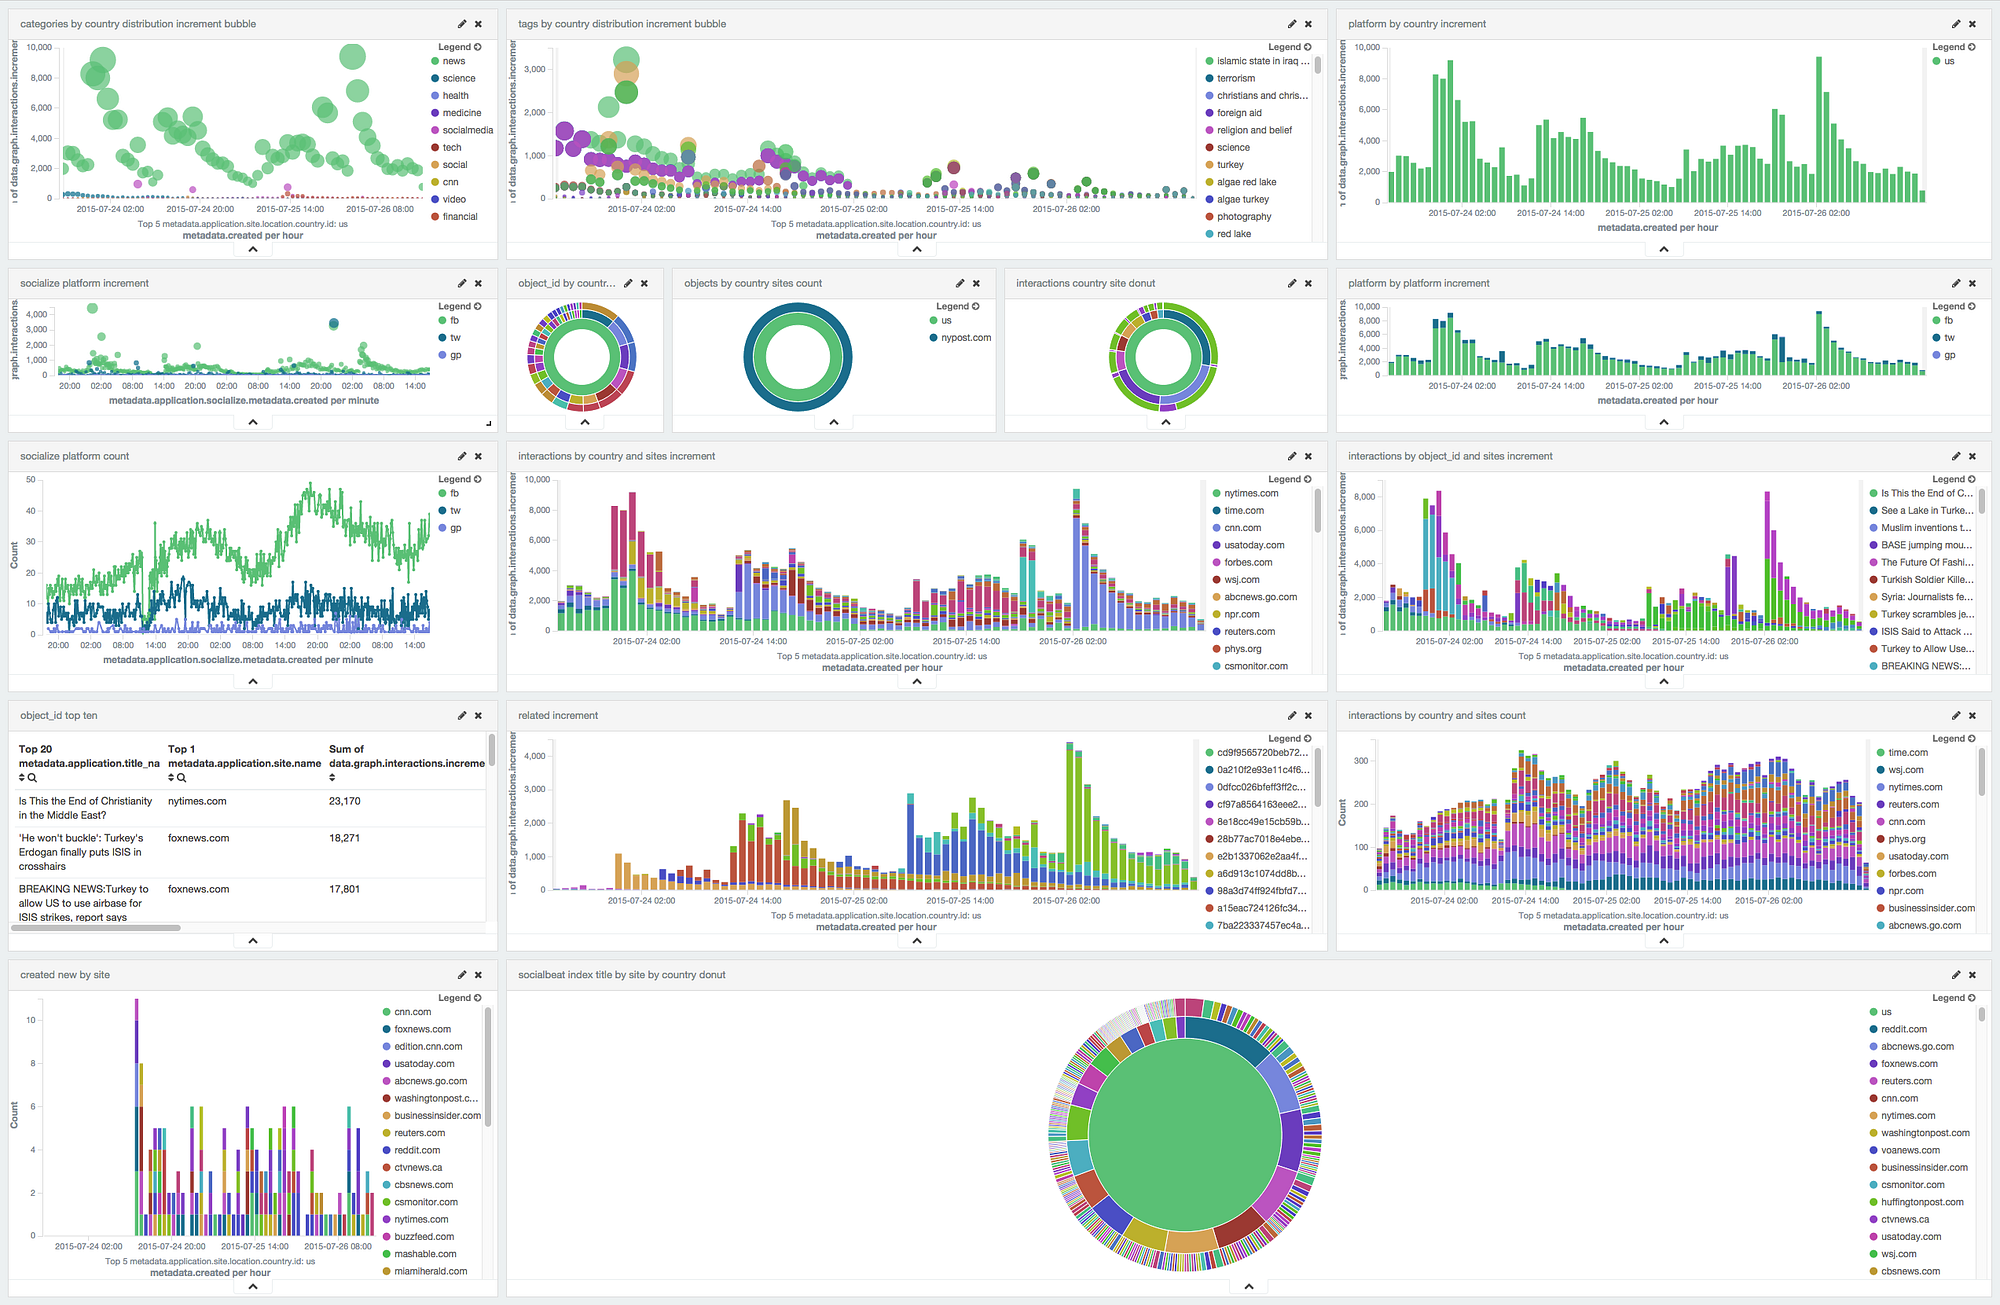
Task: Remove the socialize platform count panel
Action: pos(478,456)
